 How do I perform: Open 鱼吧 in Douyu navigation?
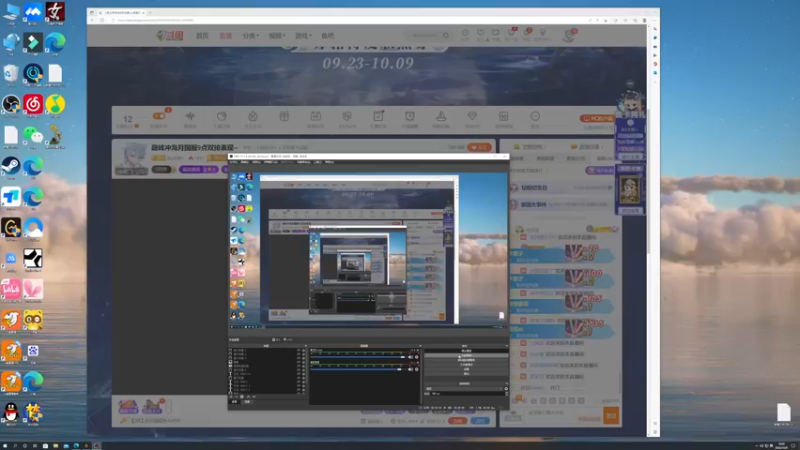(x=328, y=36)
